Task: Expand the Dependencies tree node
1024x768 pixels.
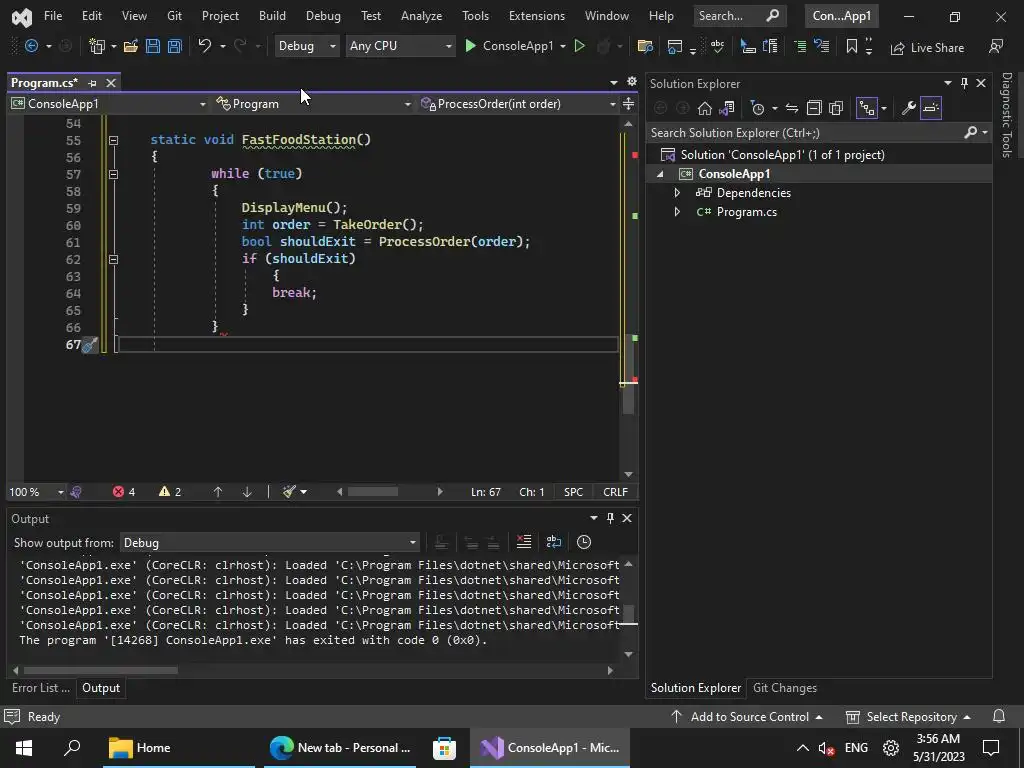Action: click(677, 193)
